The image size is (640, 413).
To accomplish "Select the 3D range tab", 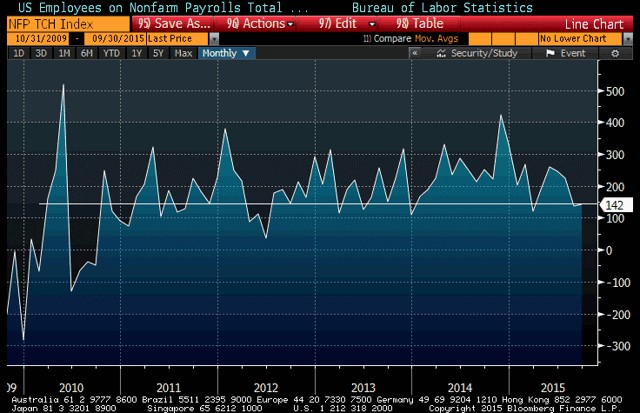I will 41,53.
